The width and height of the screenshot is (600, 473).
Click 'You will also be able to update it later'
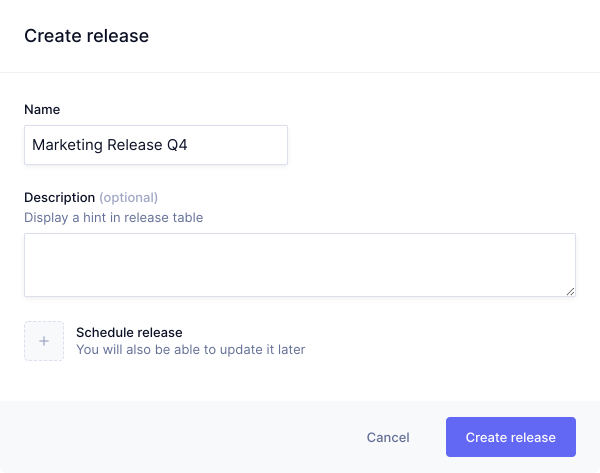pos(190,350)
